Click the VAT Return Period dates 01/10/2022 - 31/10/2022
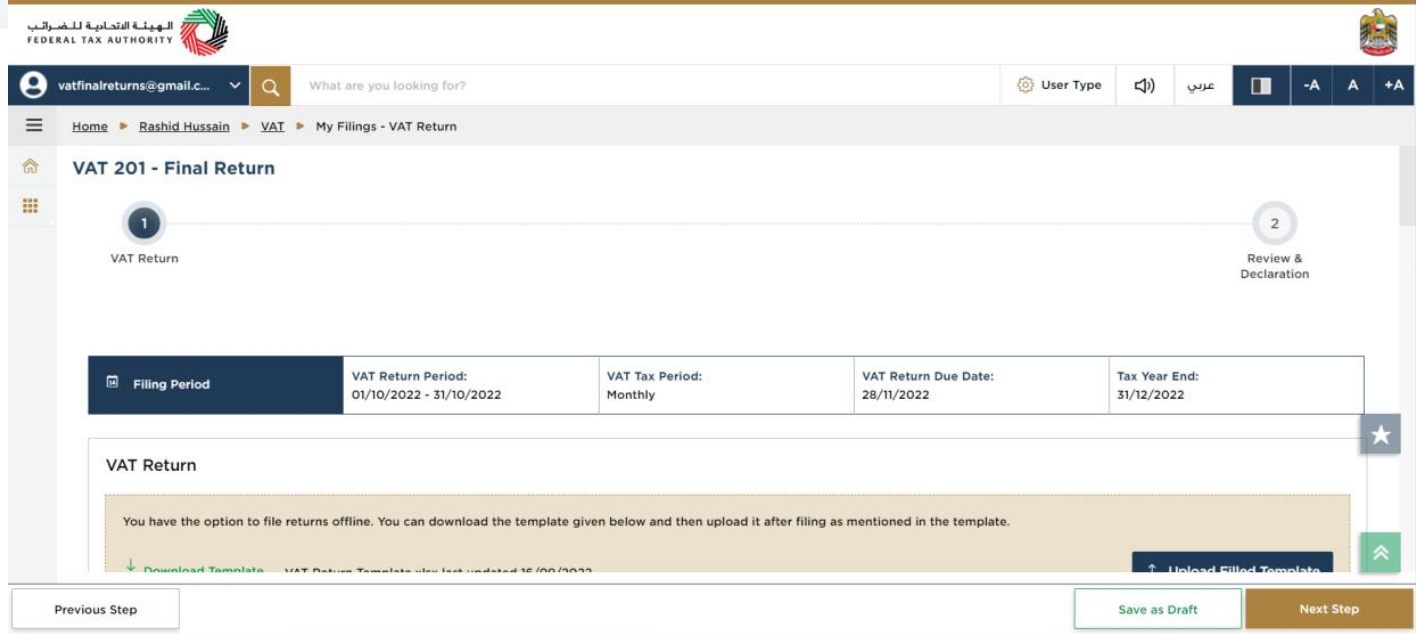1416x634 pixels. pyautogui.click(x=427, y=395)
